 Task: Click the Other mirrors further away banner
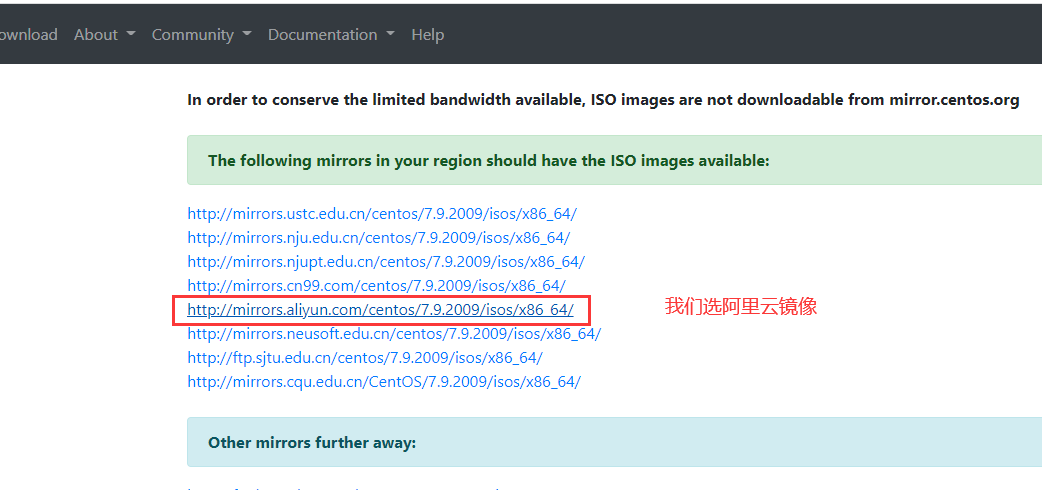(615, 442)
